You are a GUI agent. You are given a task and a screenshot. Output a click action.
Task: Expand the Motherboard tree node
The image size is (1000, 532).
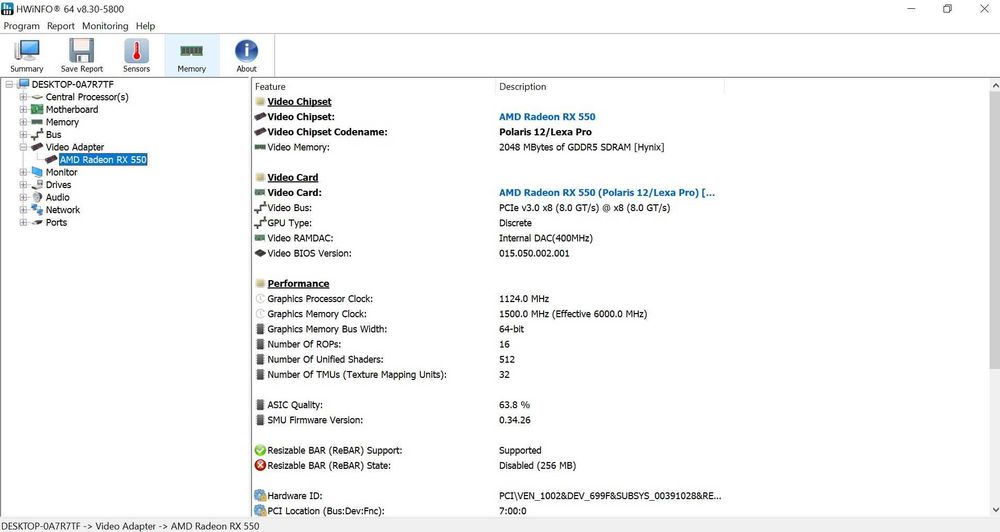point(24,110)
